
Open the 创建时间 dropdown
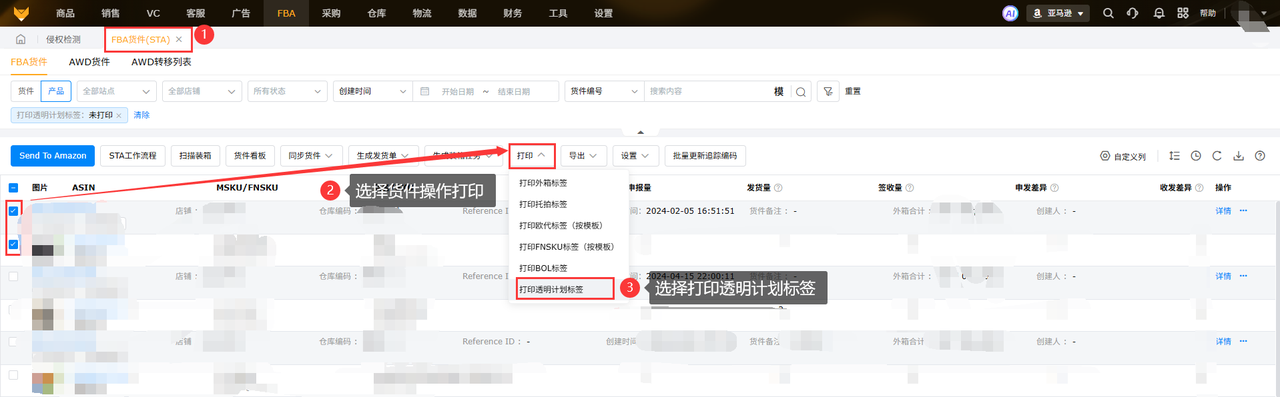point(372,91)
